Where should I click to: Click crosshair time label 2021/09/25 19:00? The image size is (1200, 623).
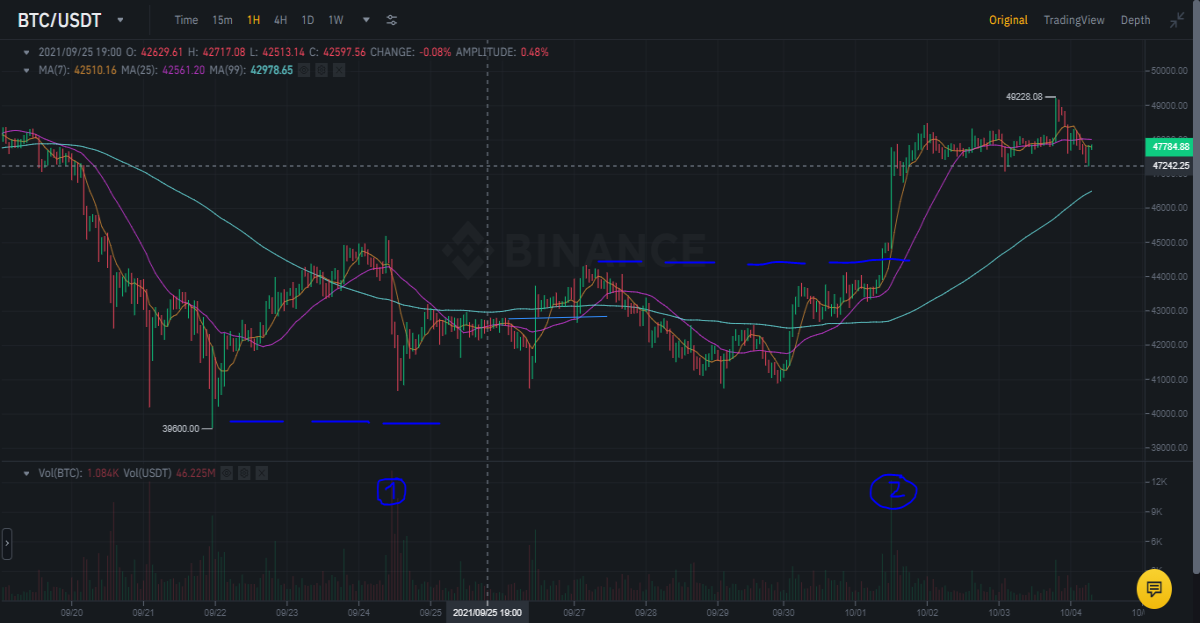[x=487, y=611]
